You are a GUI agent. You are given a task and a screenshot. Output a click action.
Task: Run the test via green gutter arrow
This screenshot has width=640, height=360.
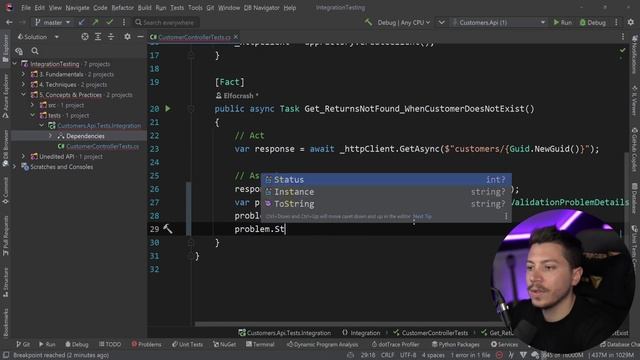click(168, 109)
